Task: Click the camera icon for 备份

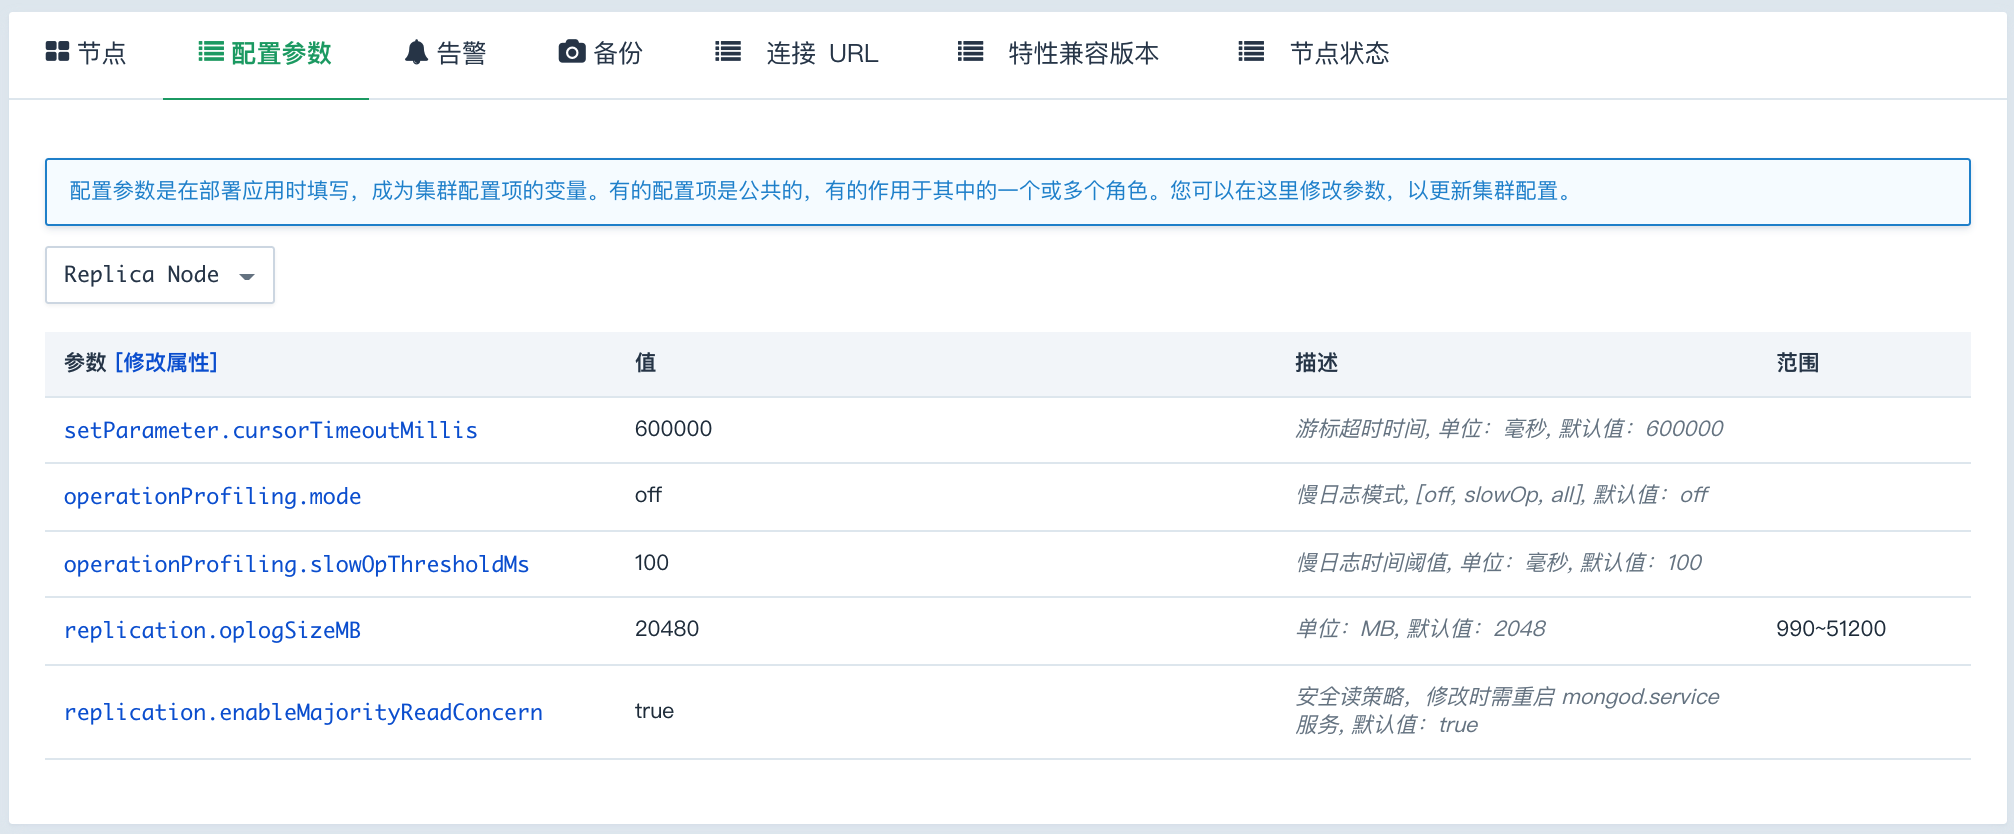Action: click(x=572, y=51)
